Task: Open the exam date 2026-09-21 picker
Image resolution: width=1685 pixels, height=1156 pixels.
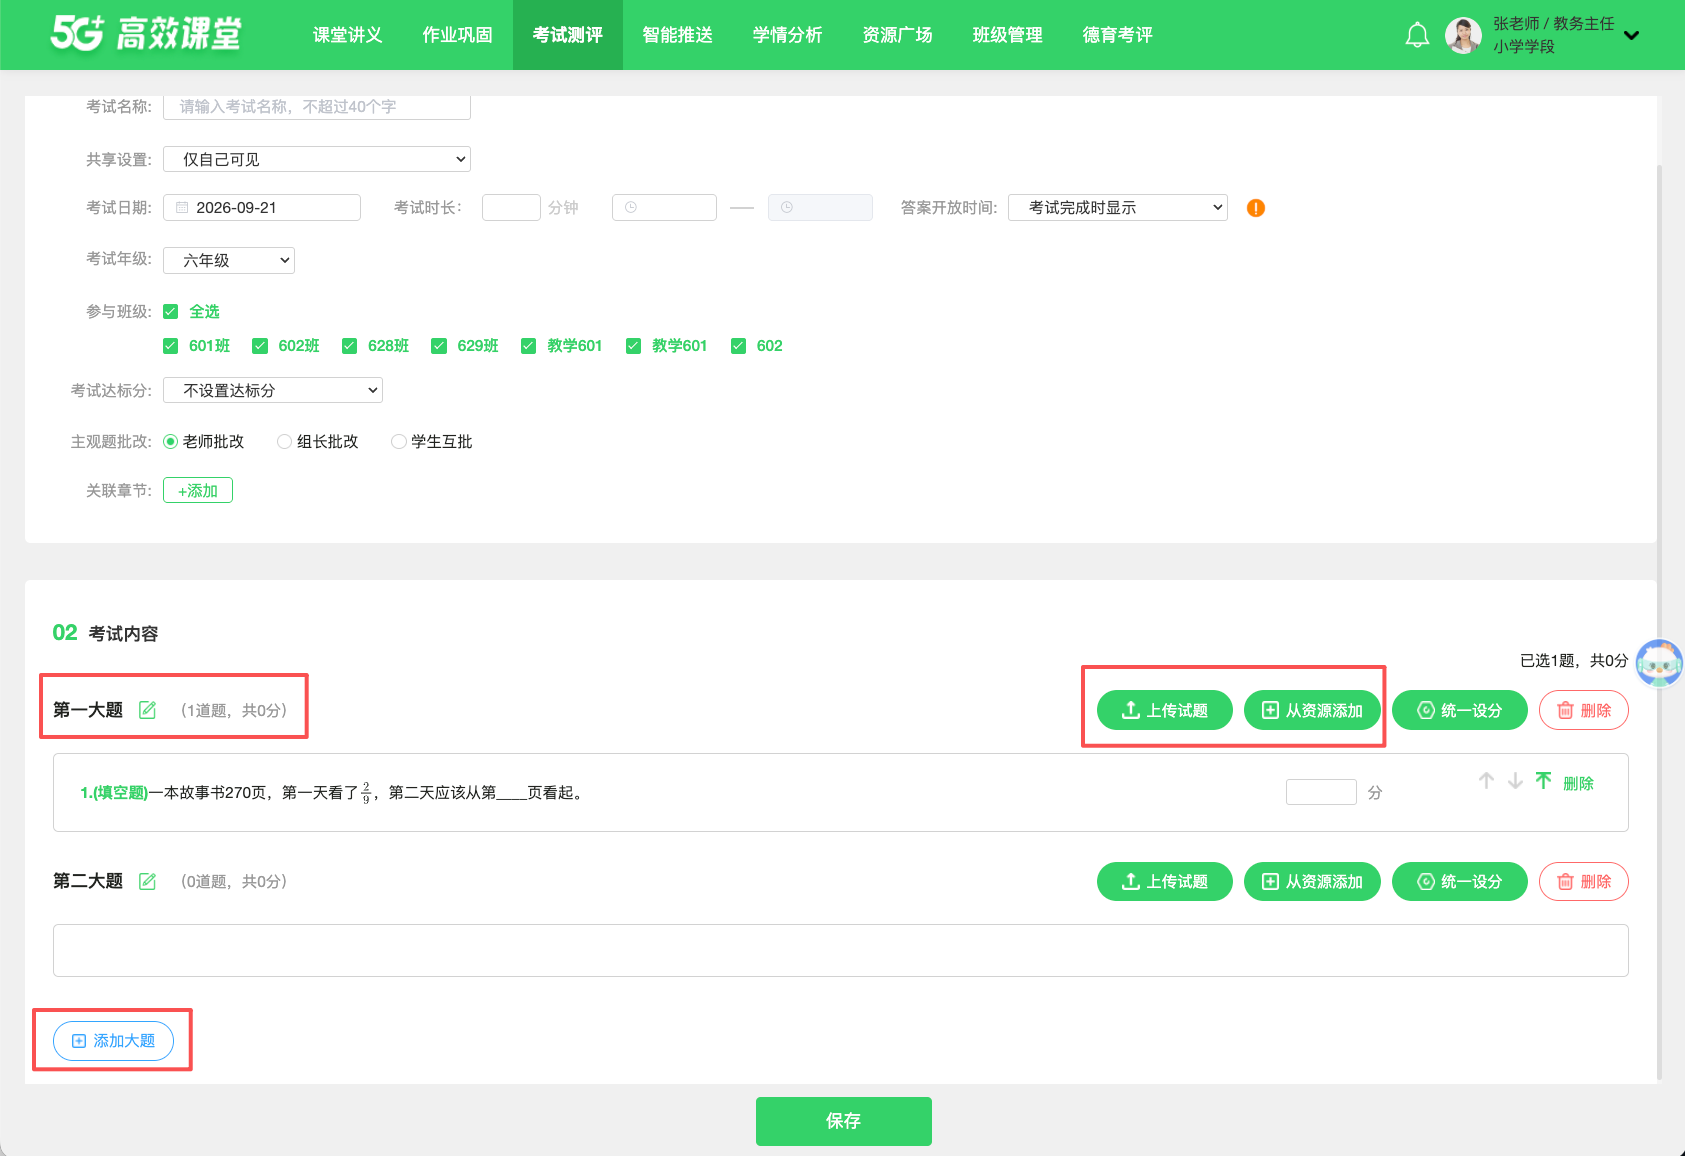Action: click(x=262, y=208)
